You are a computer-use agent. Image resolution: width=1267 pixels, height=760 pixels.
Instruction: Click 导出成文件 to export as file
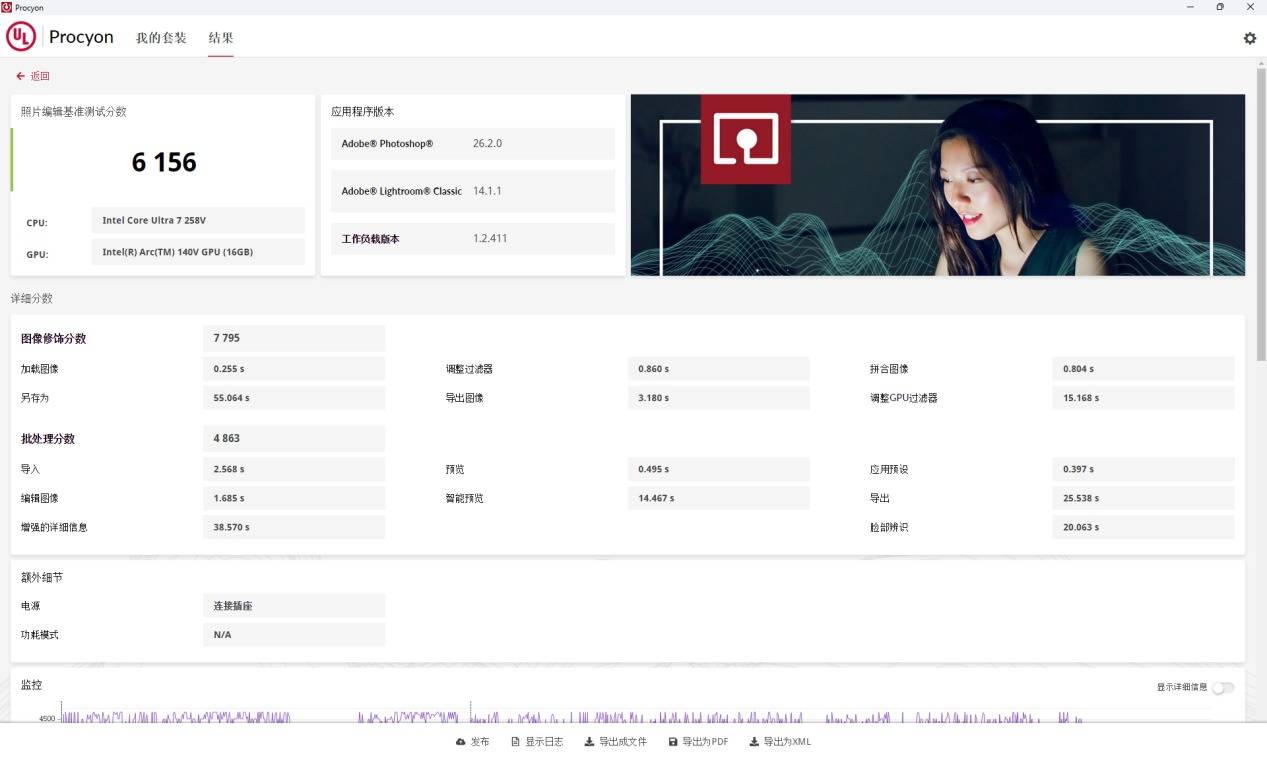tap(616, 742)
